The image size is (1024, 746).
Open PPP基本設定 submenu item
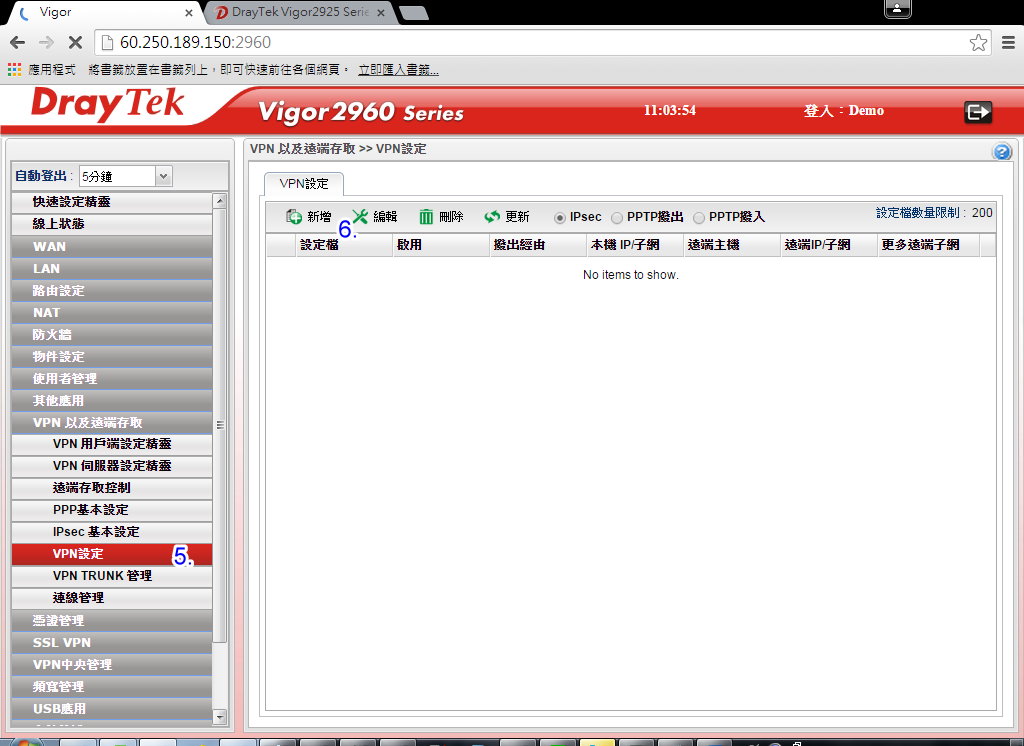(x=112, y=510)
